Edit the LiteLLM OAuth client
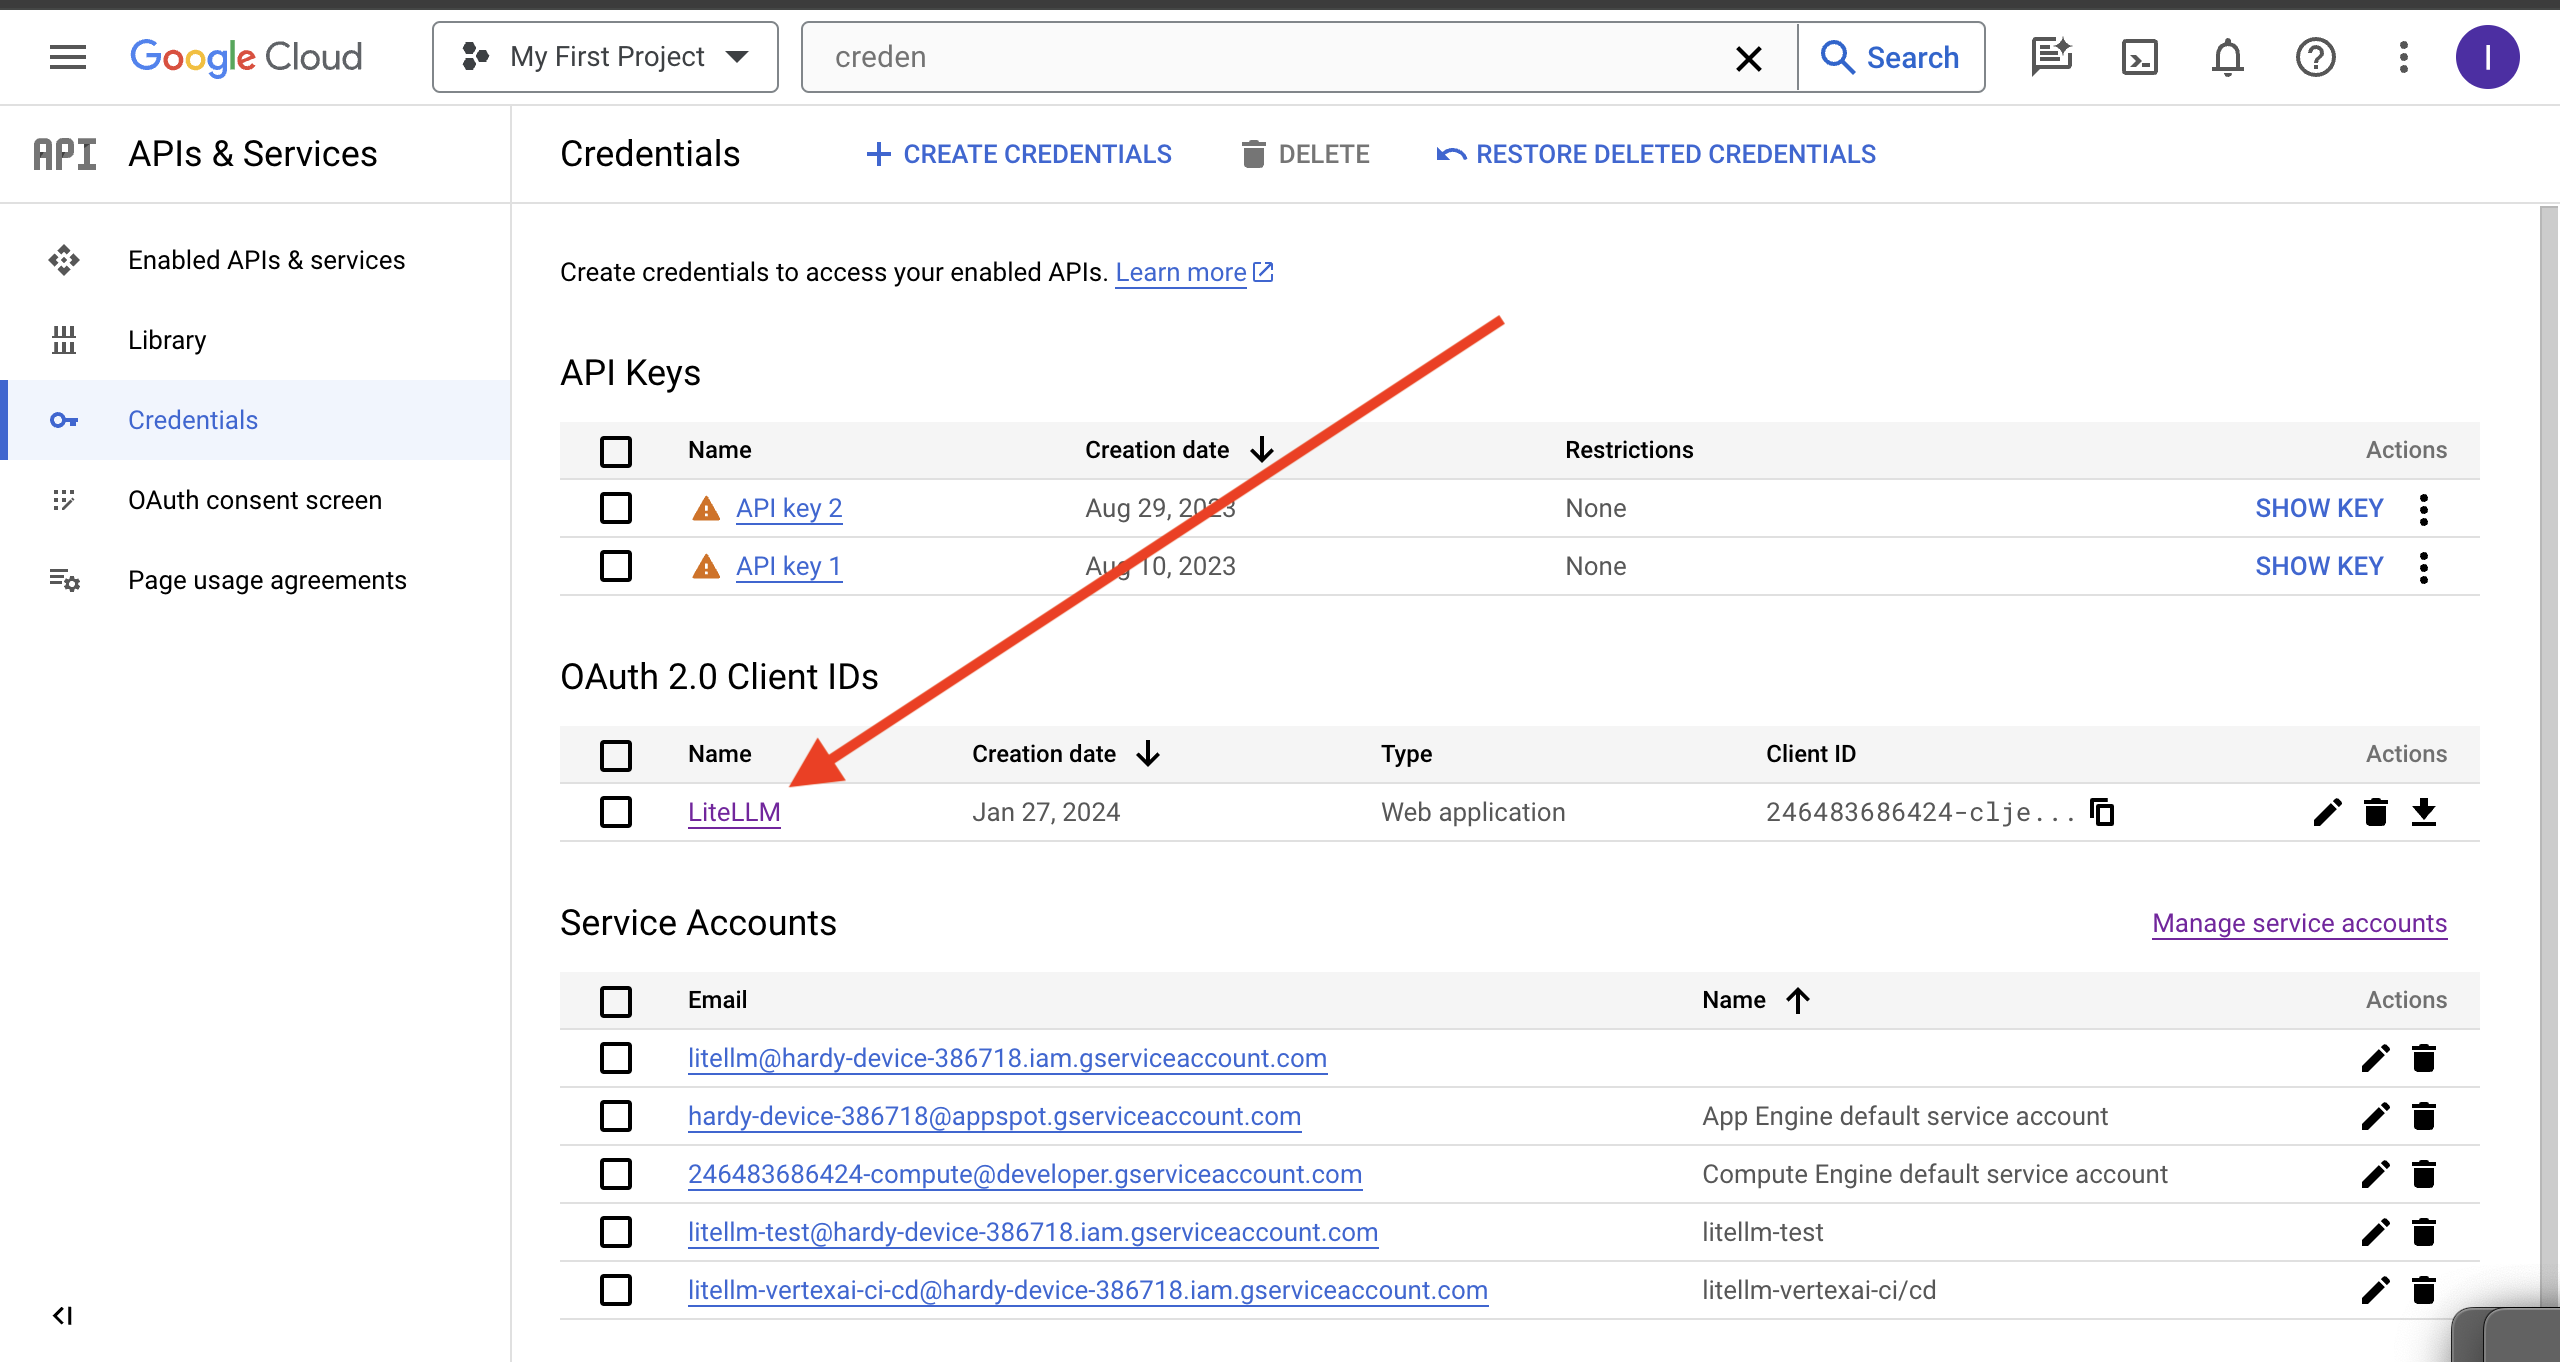Image resolution: width=2560 pixels, height=1362 pixels. [2327, 812]
